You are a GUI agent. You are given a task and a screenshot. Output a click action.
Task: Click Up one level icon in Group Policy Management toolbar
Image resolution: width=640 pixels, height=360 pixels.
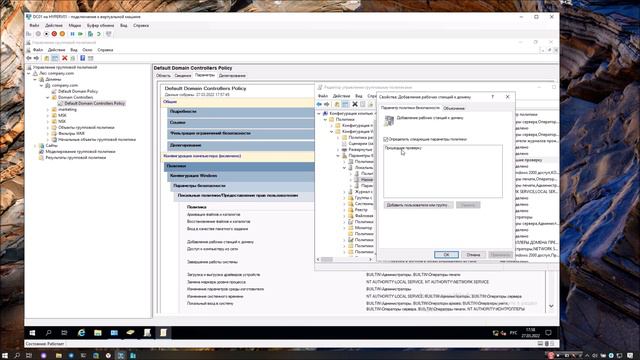click(47, 58)
